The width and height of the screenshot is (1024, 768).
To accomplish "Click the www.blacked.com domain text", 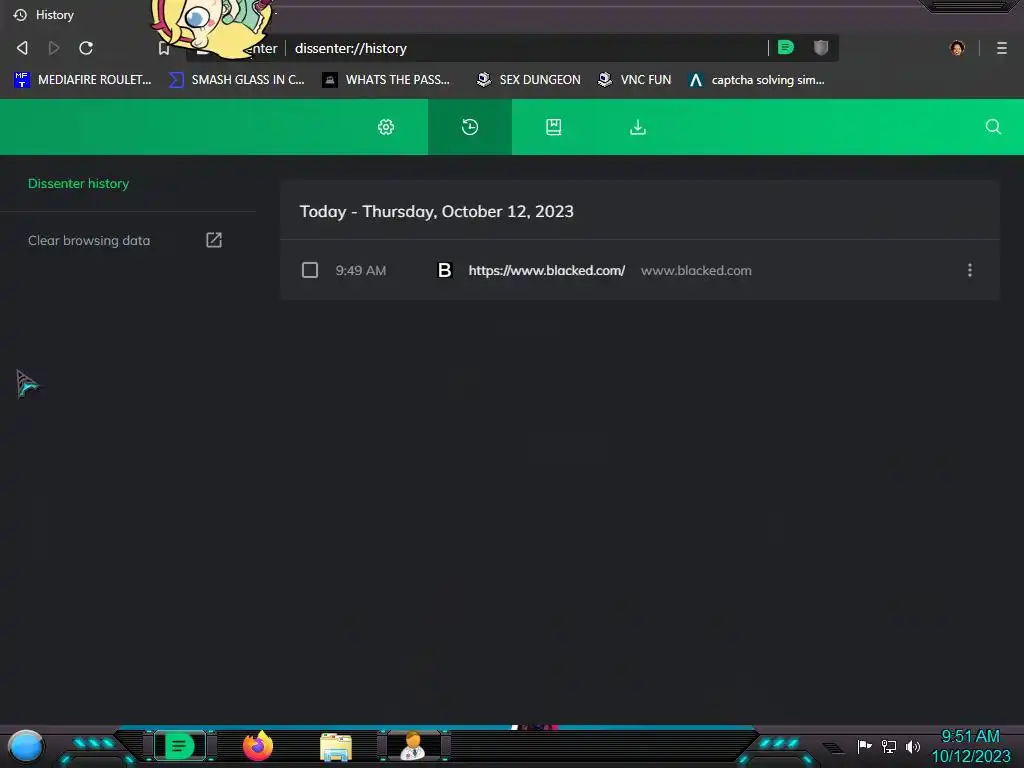I will click(696, 270).
